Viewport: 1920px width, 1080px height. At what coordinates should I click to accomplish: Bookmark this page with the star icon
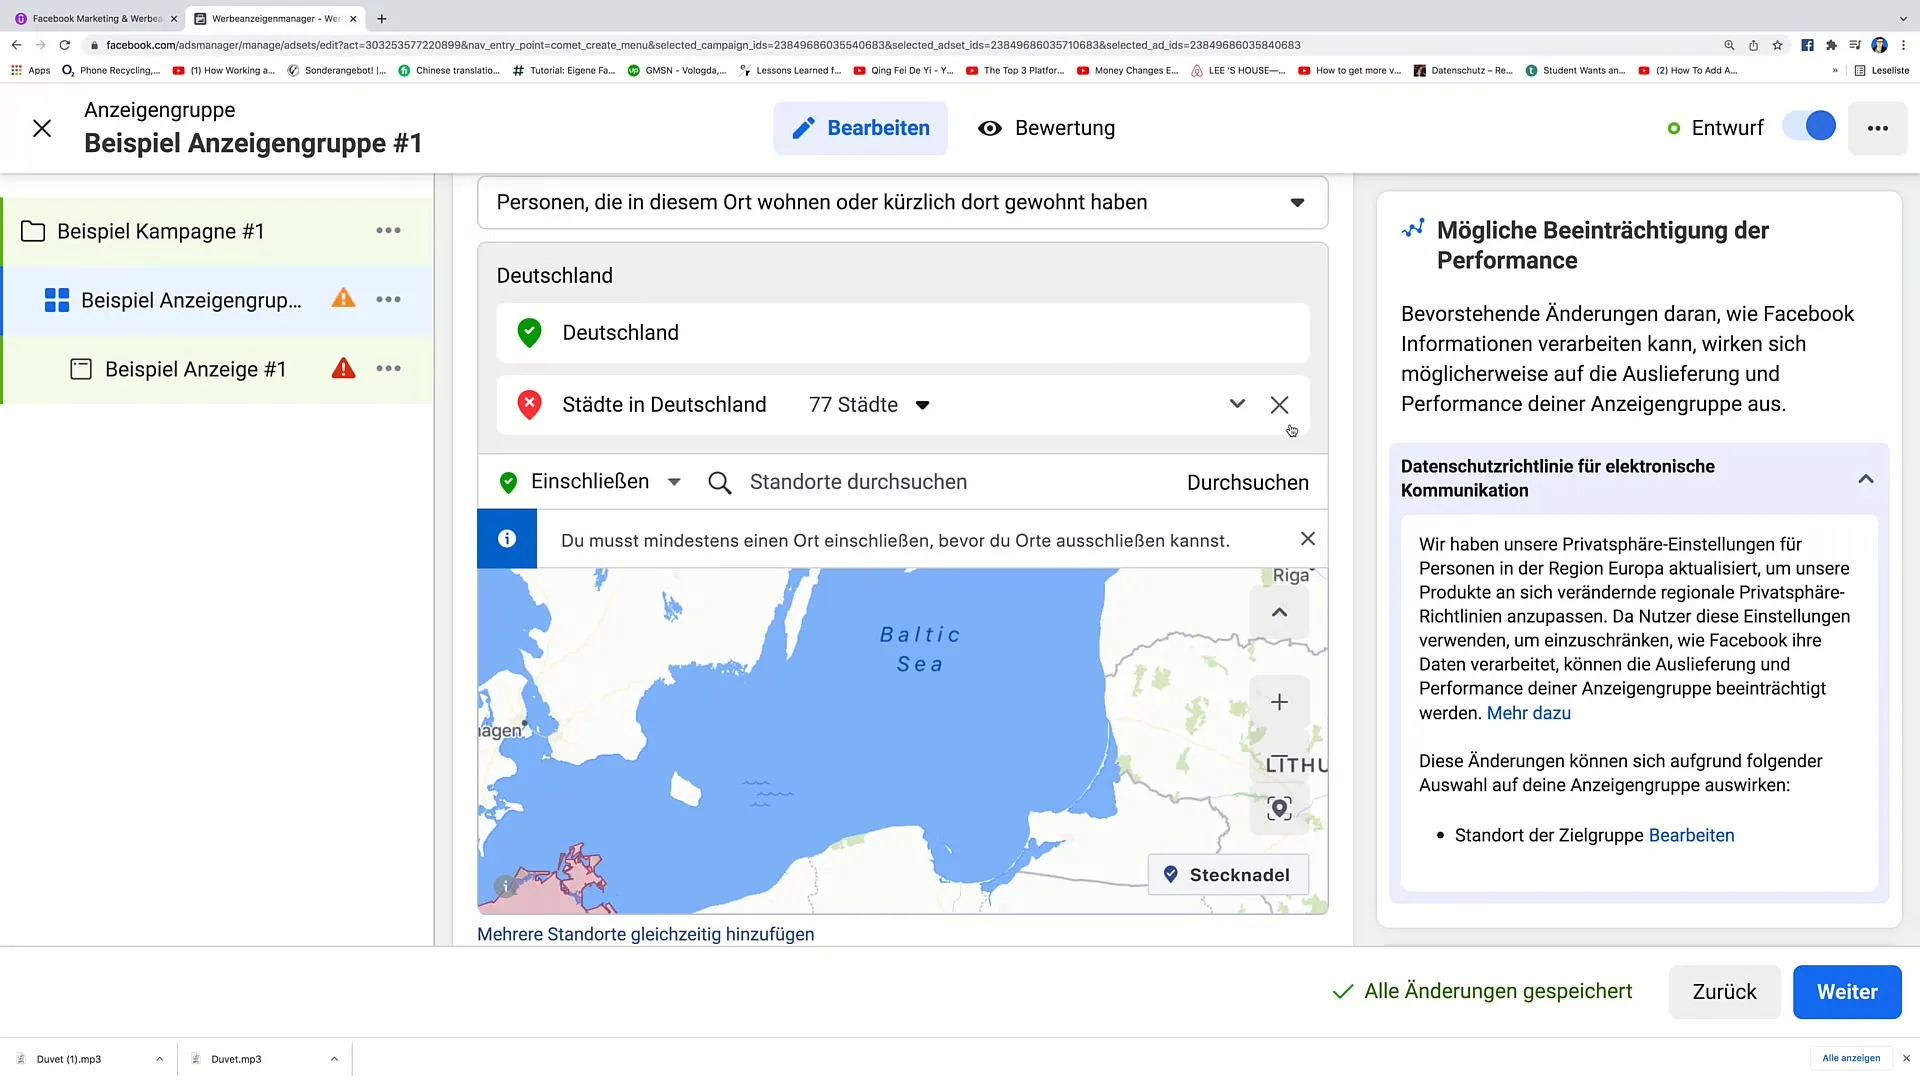coord(1777,45)
